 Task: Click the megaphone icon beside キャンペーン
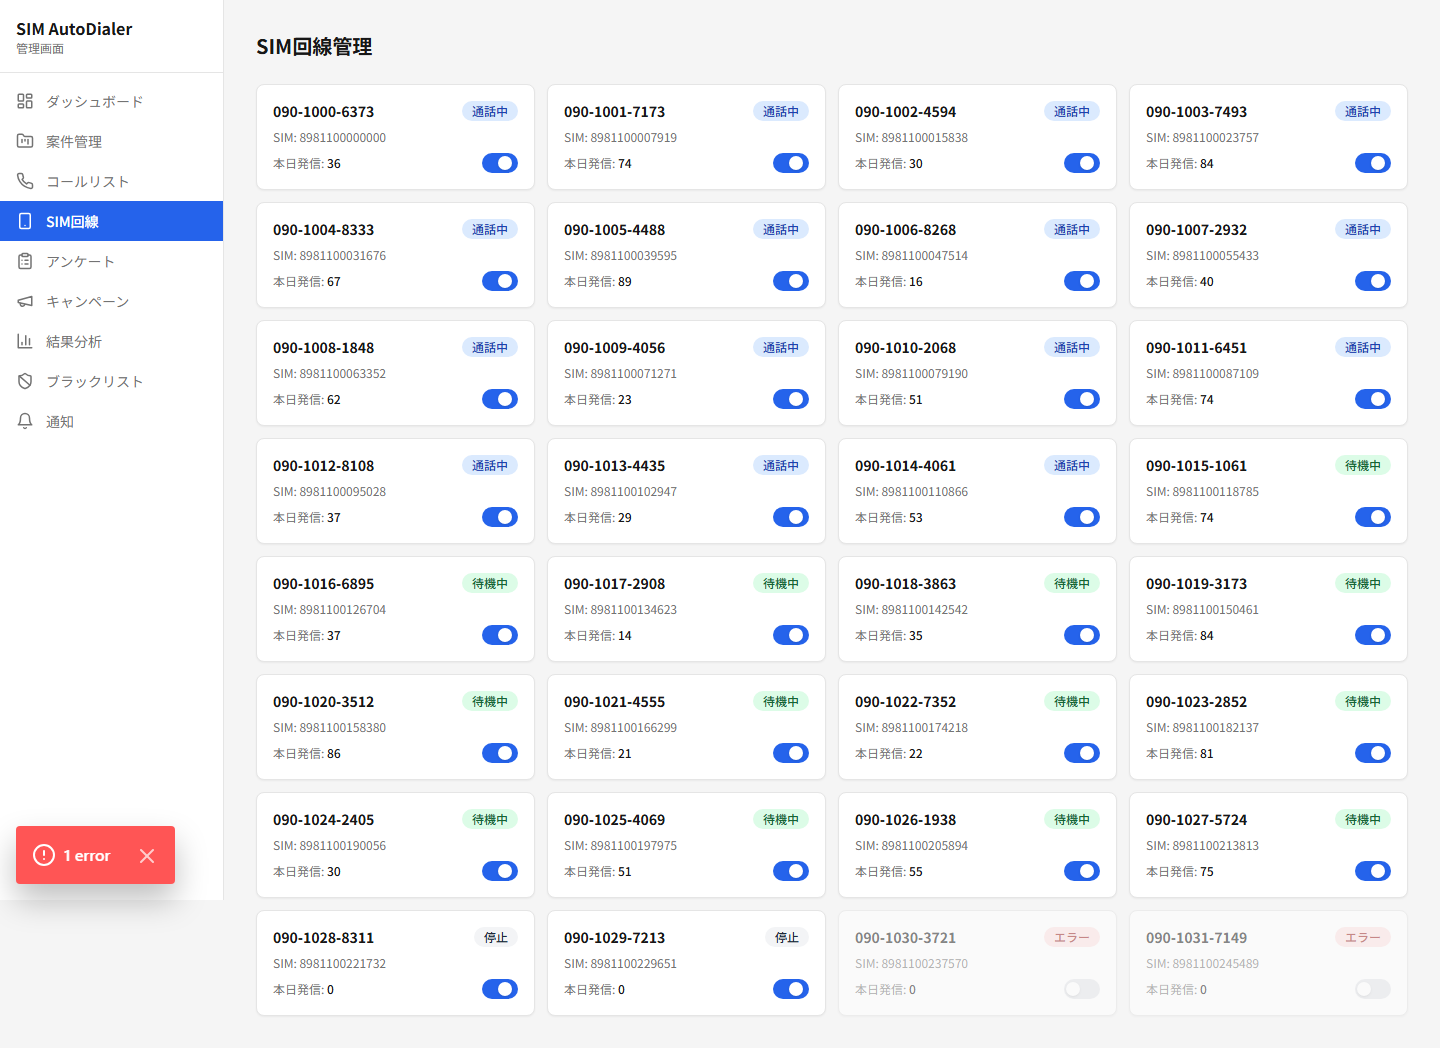[x=25, y=301]
